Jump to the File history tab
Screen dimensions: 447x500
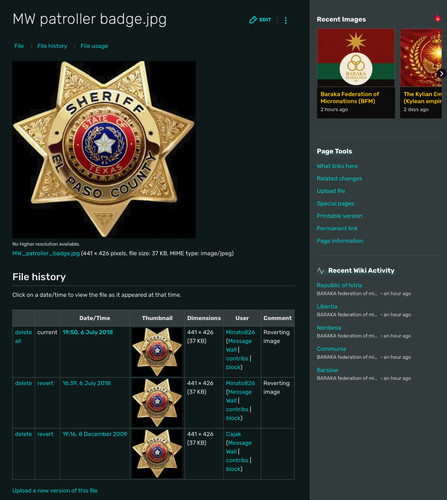coord(52,46)
